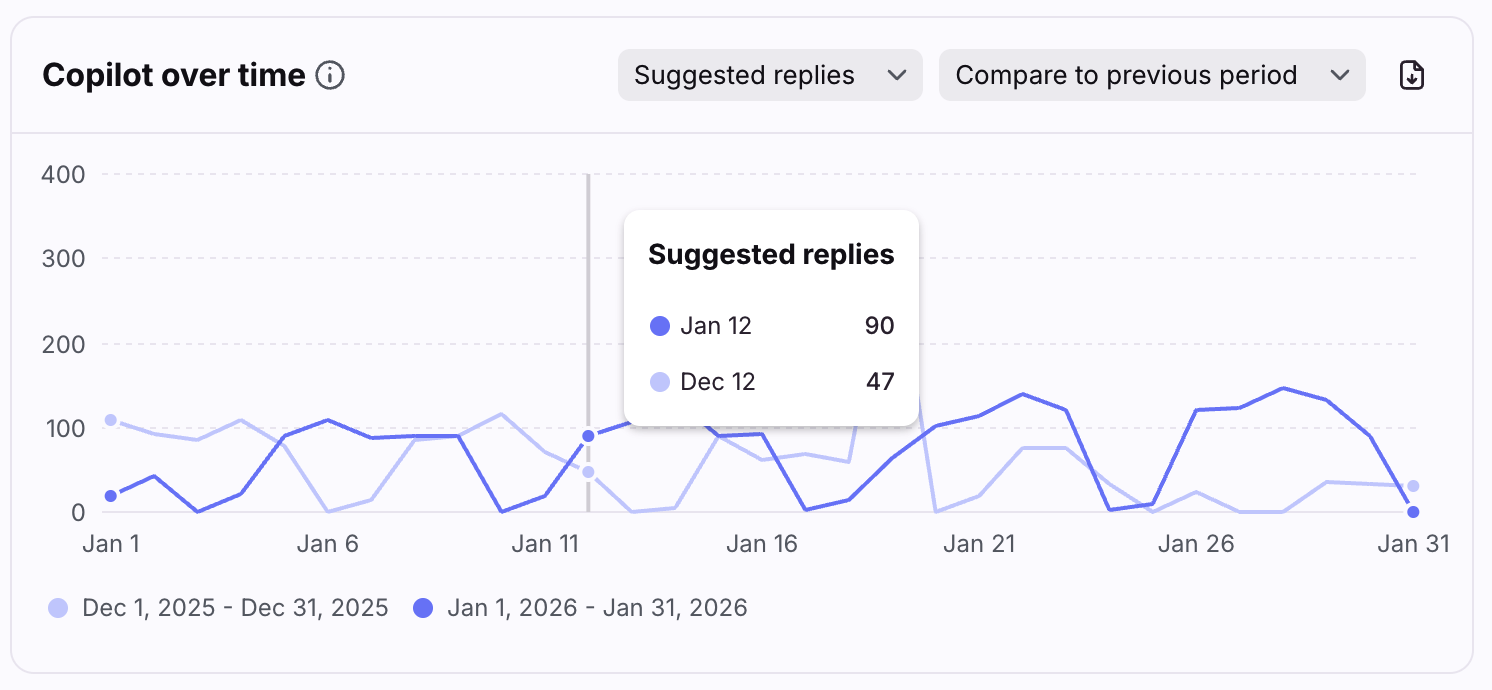Expand the Compare to previous period dropdown
Viewport: 1492px width, 690px height.
pos(1151,75)
